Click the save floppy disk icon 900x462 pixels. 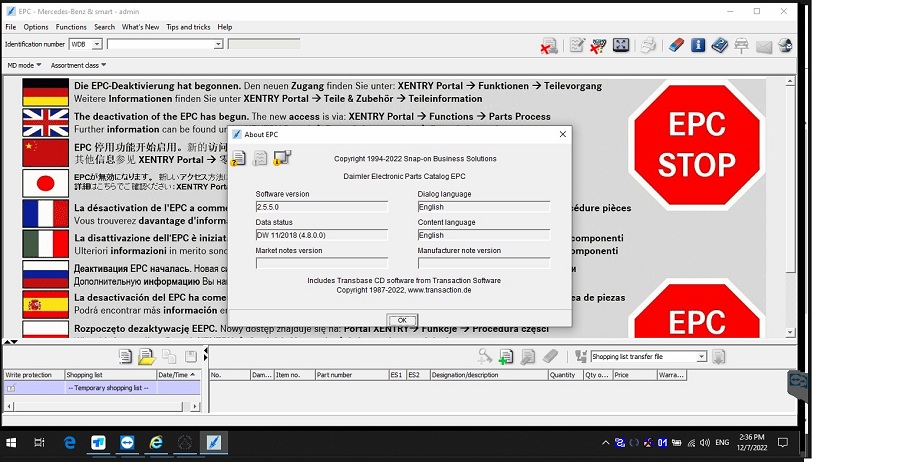191,356
